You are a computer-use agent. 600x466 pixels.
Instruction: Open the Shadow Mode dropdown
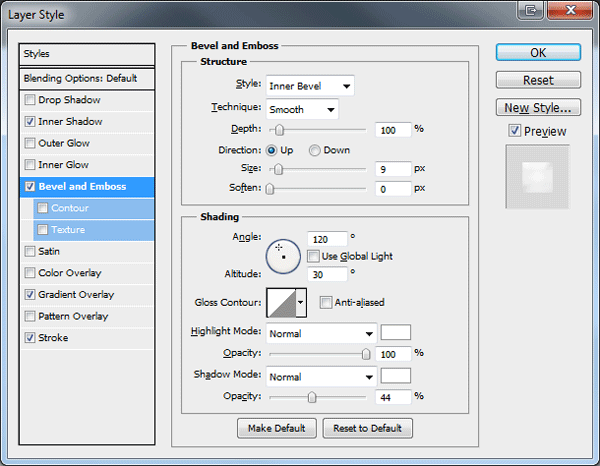[x=321, y=376]
